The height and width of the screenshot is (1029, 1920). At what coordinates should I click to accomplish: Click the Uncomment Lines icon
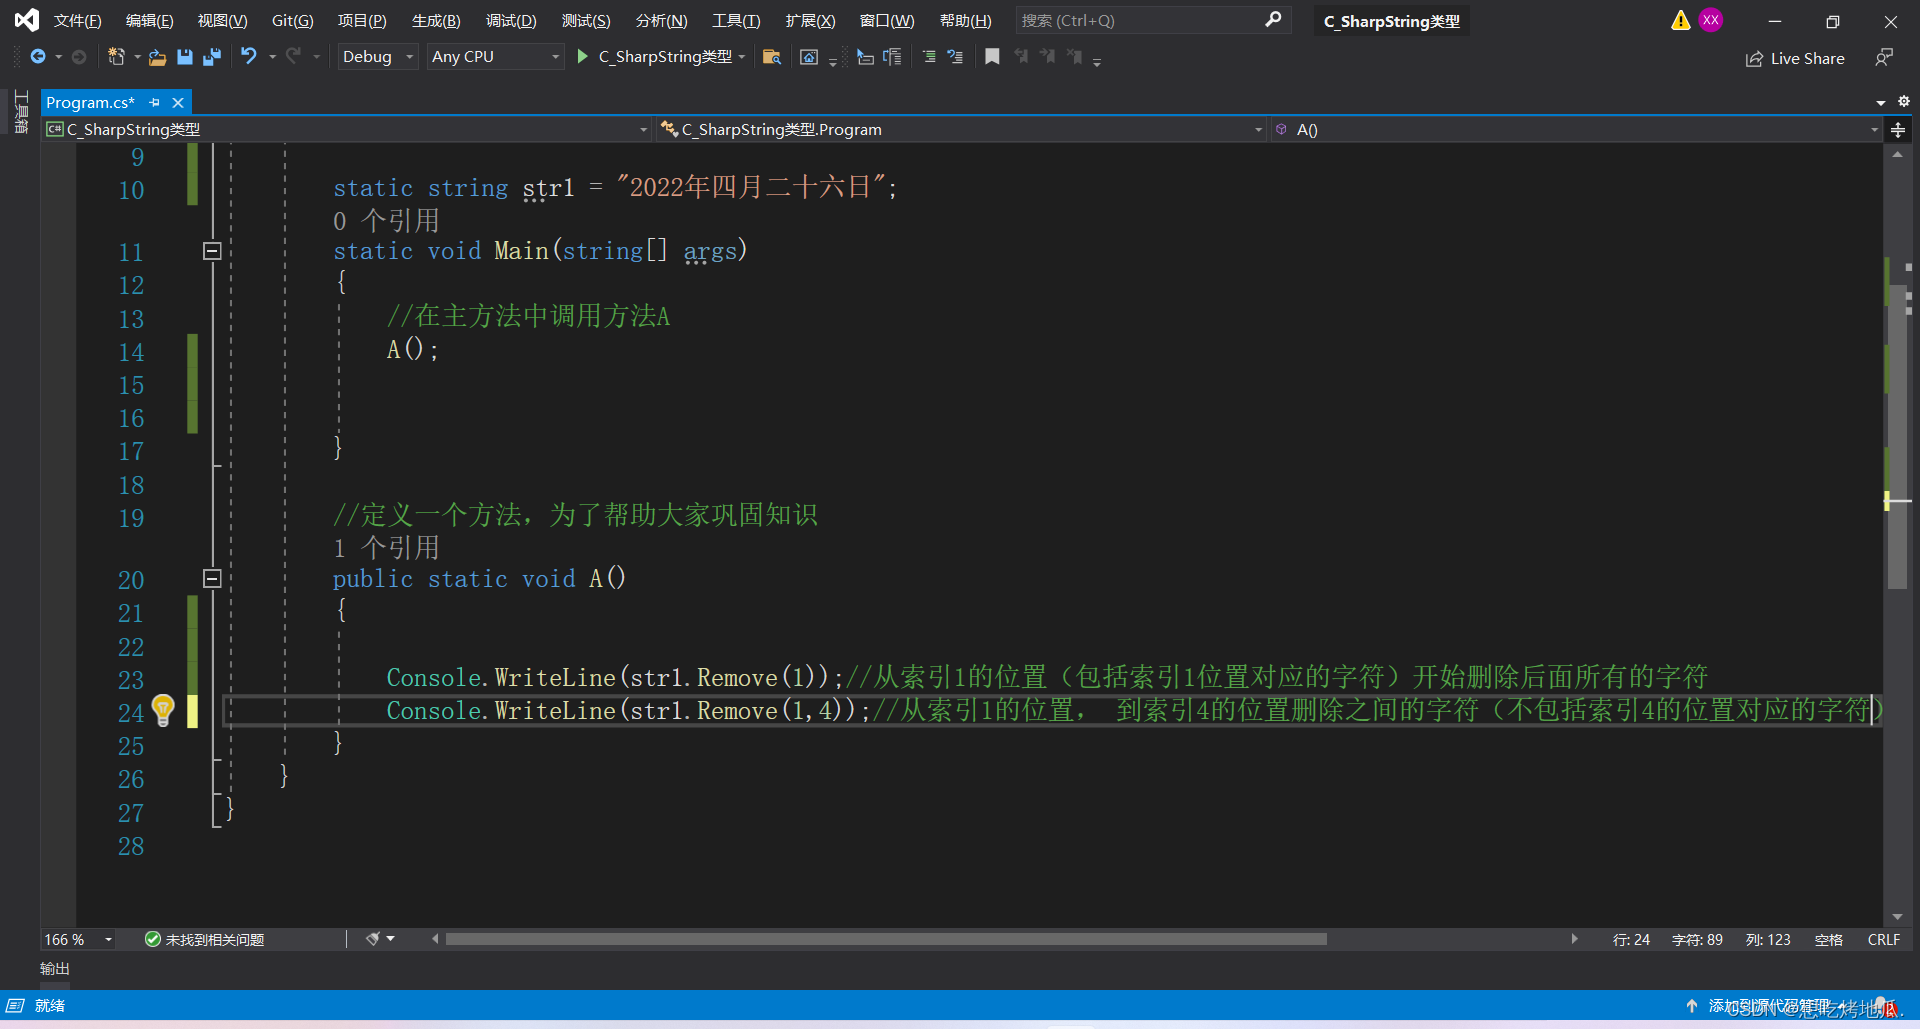coord(955,57)
